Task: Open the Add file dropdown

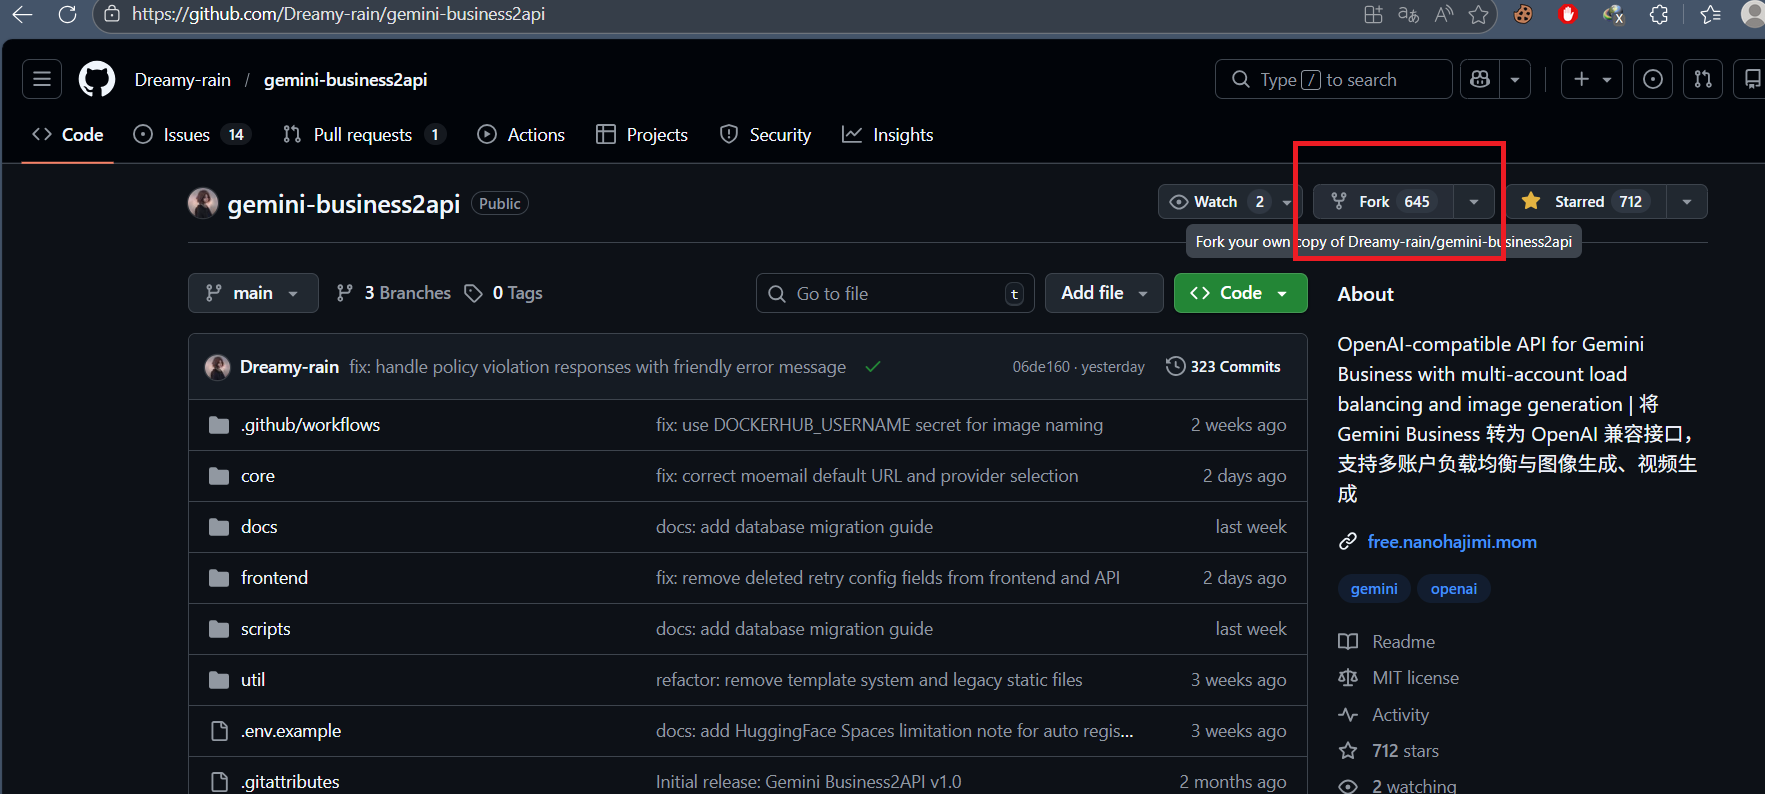Action: point(1104,293)
